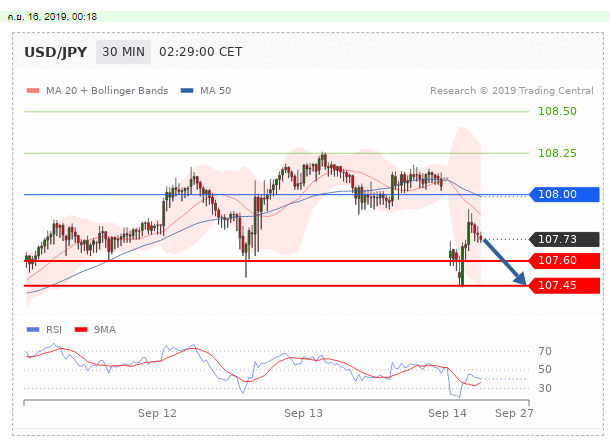610x443 pixels.
Task: Click the Sep 14 date axis label
Action: pos(447,413)
